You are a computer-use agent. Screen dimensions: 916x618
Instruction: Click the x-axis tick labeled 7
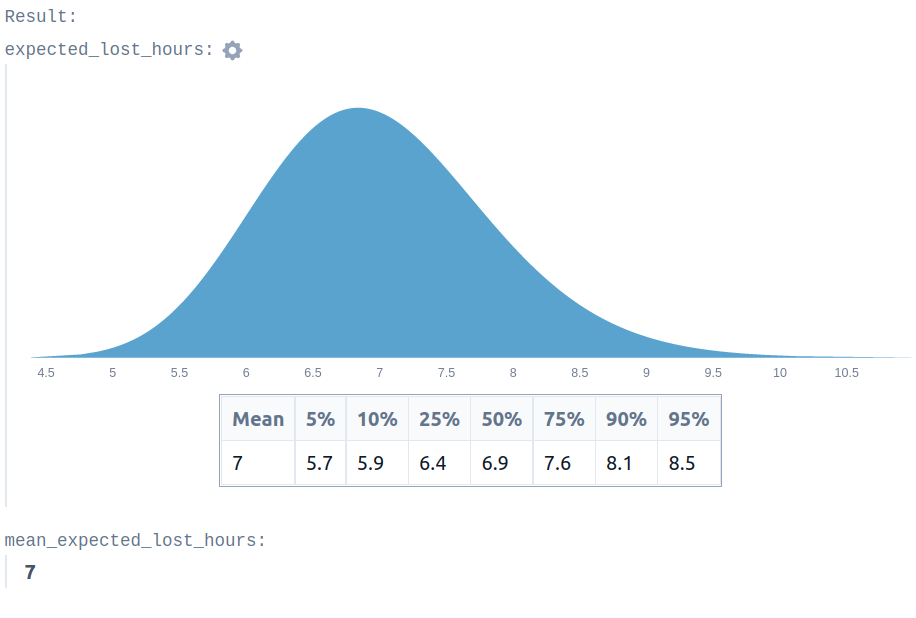click(380, 373)
